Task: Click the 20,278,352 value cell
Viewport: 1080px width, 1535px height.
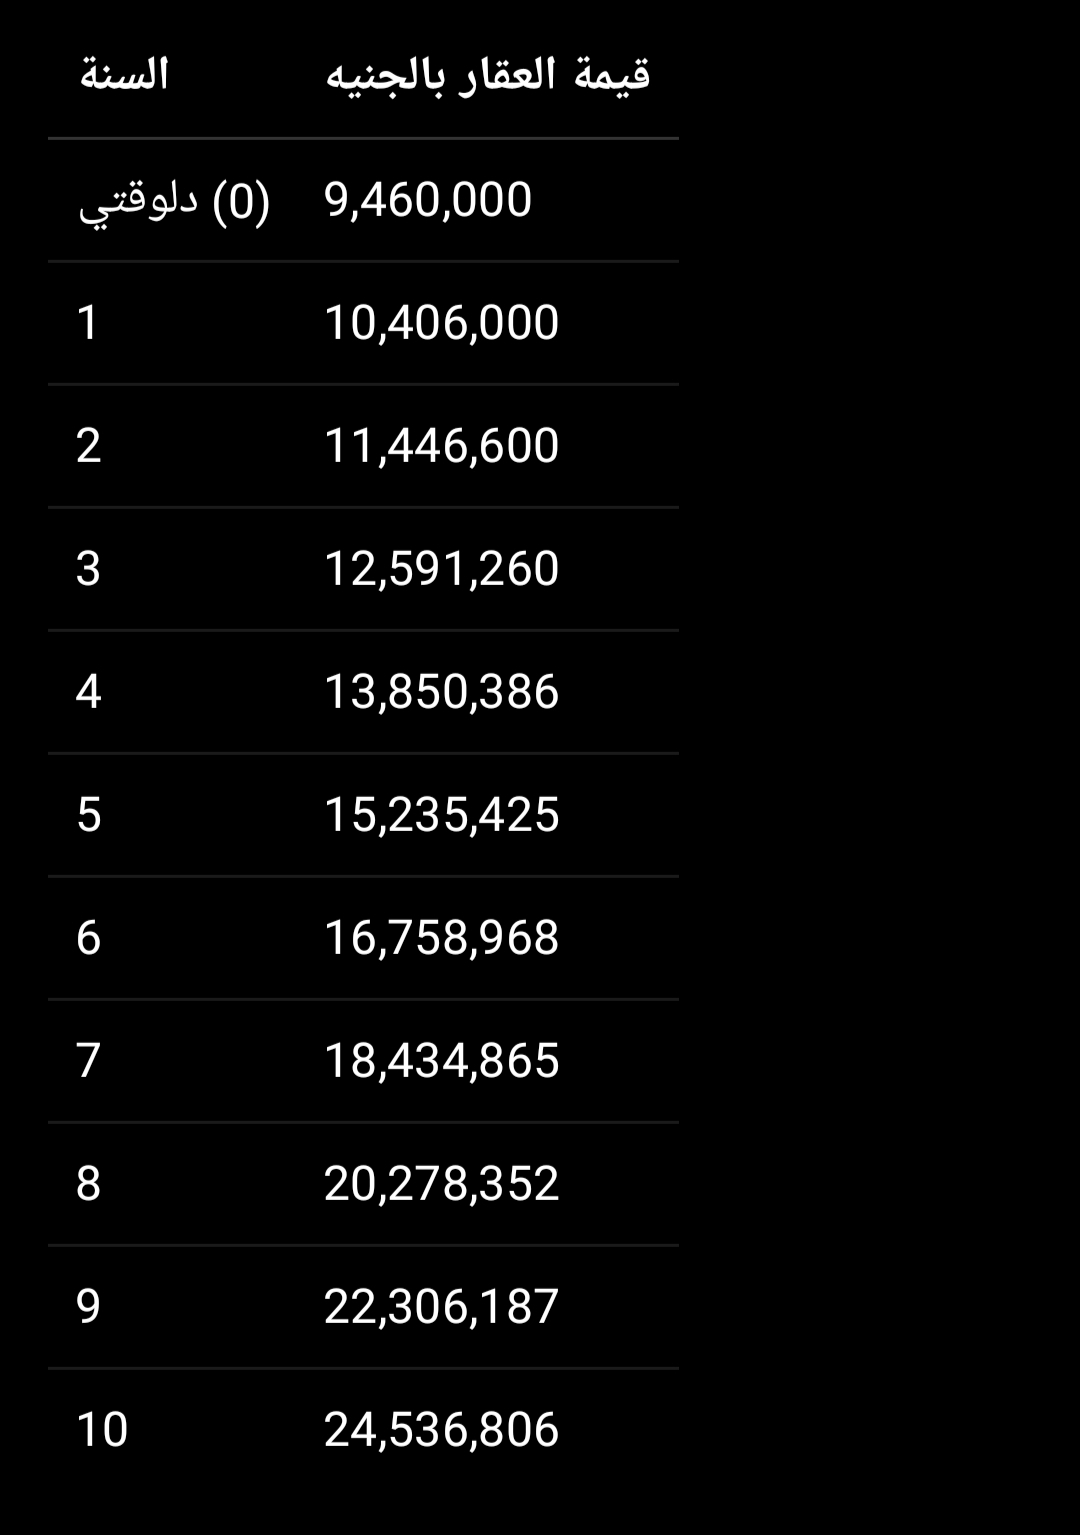Action: pos(441,1184)
